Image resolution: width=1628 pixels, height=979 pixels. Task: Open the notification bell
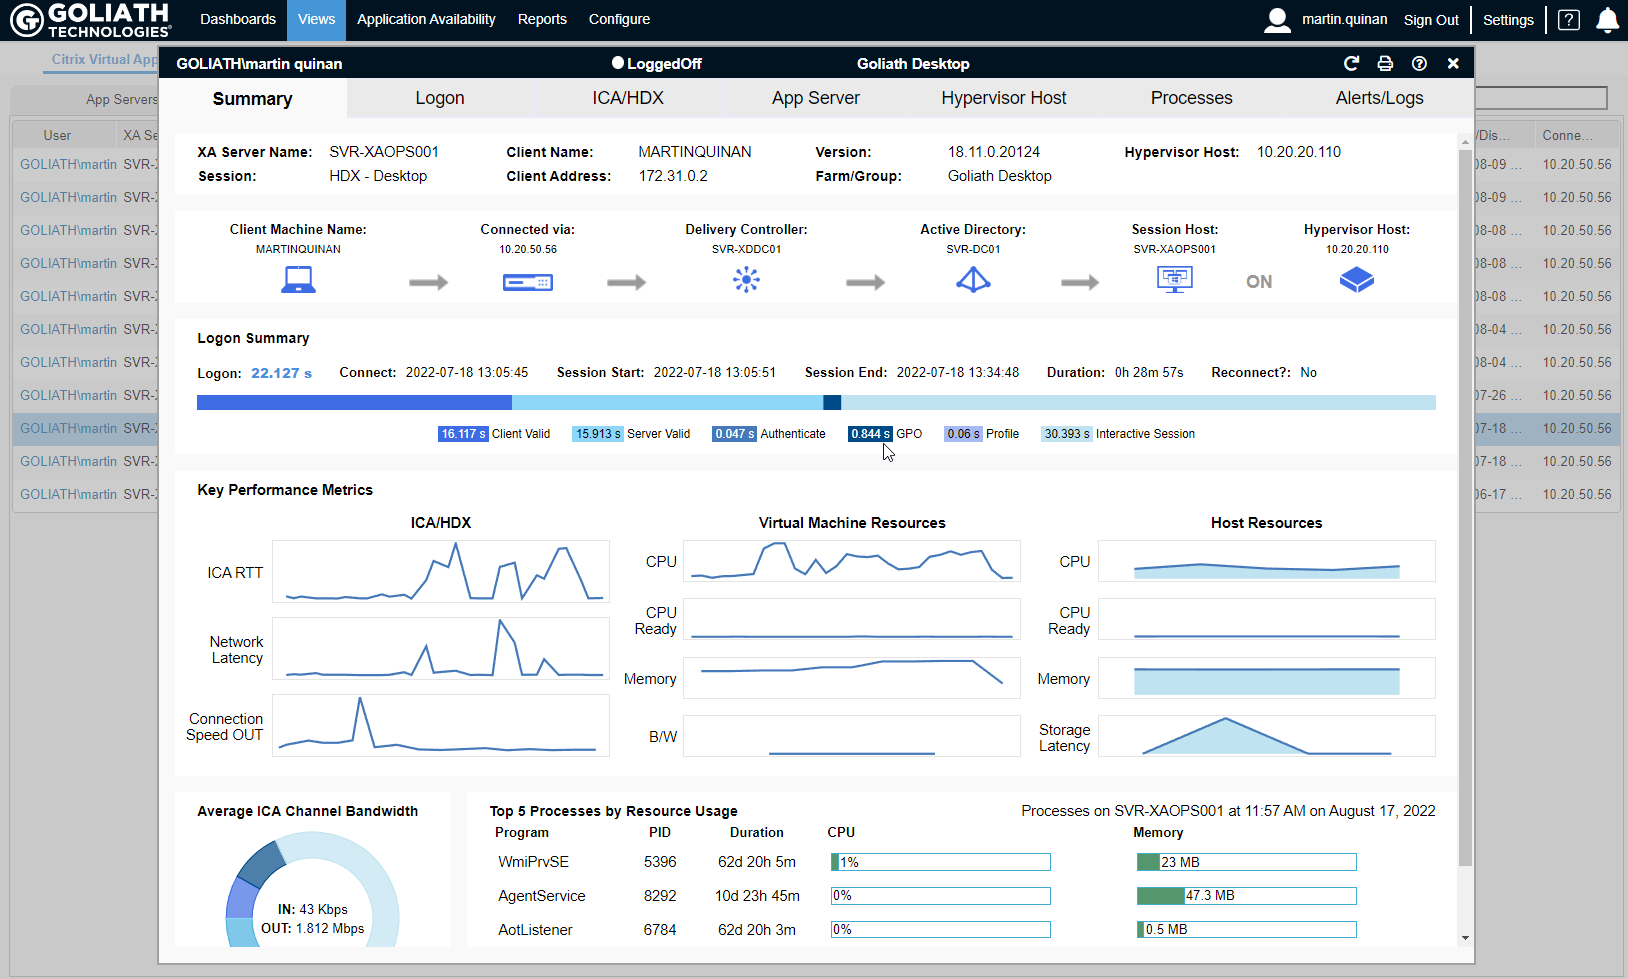[1607, 19]
